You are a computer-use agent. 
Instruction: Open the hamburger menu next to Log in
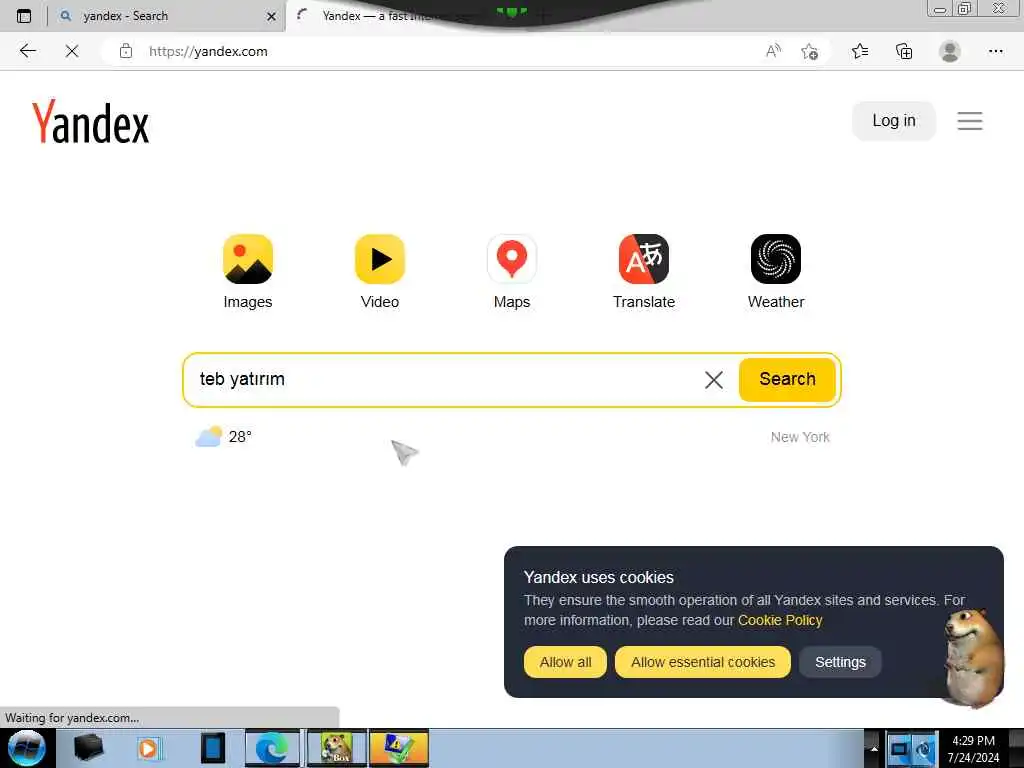click(970, 121)
